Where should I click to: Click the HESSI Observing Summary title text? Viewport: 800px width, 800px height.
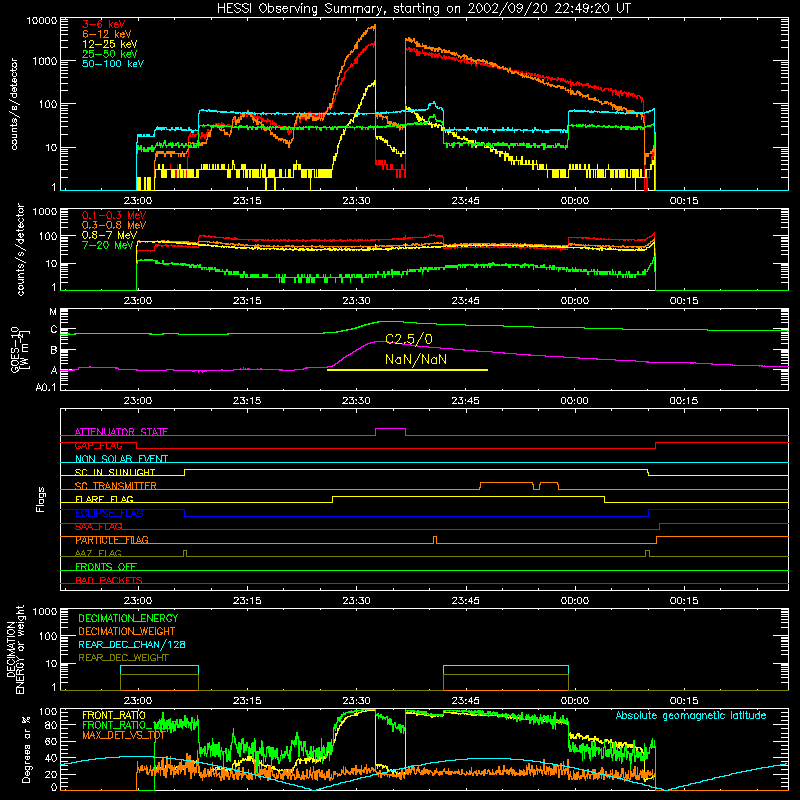[x=423, y=9]
